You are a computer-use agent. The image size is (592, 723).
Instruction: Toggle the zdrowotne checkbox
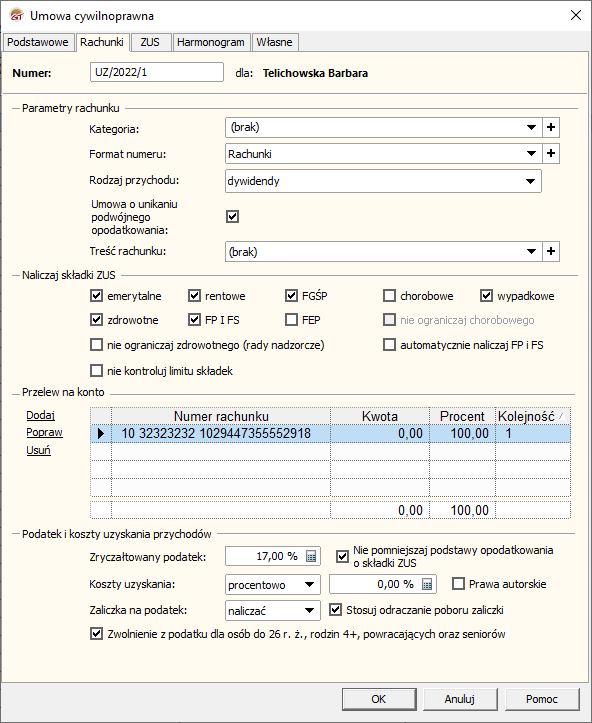[96, 320]
